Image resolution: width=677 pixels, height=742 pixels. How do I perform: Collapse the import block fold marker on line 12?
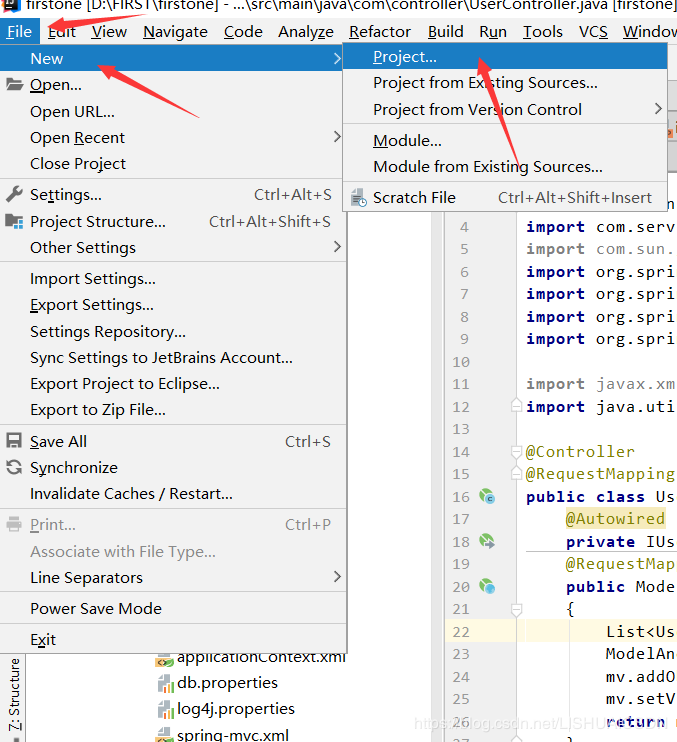(516, 406)
